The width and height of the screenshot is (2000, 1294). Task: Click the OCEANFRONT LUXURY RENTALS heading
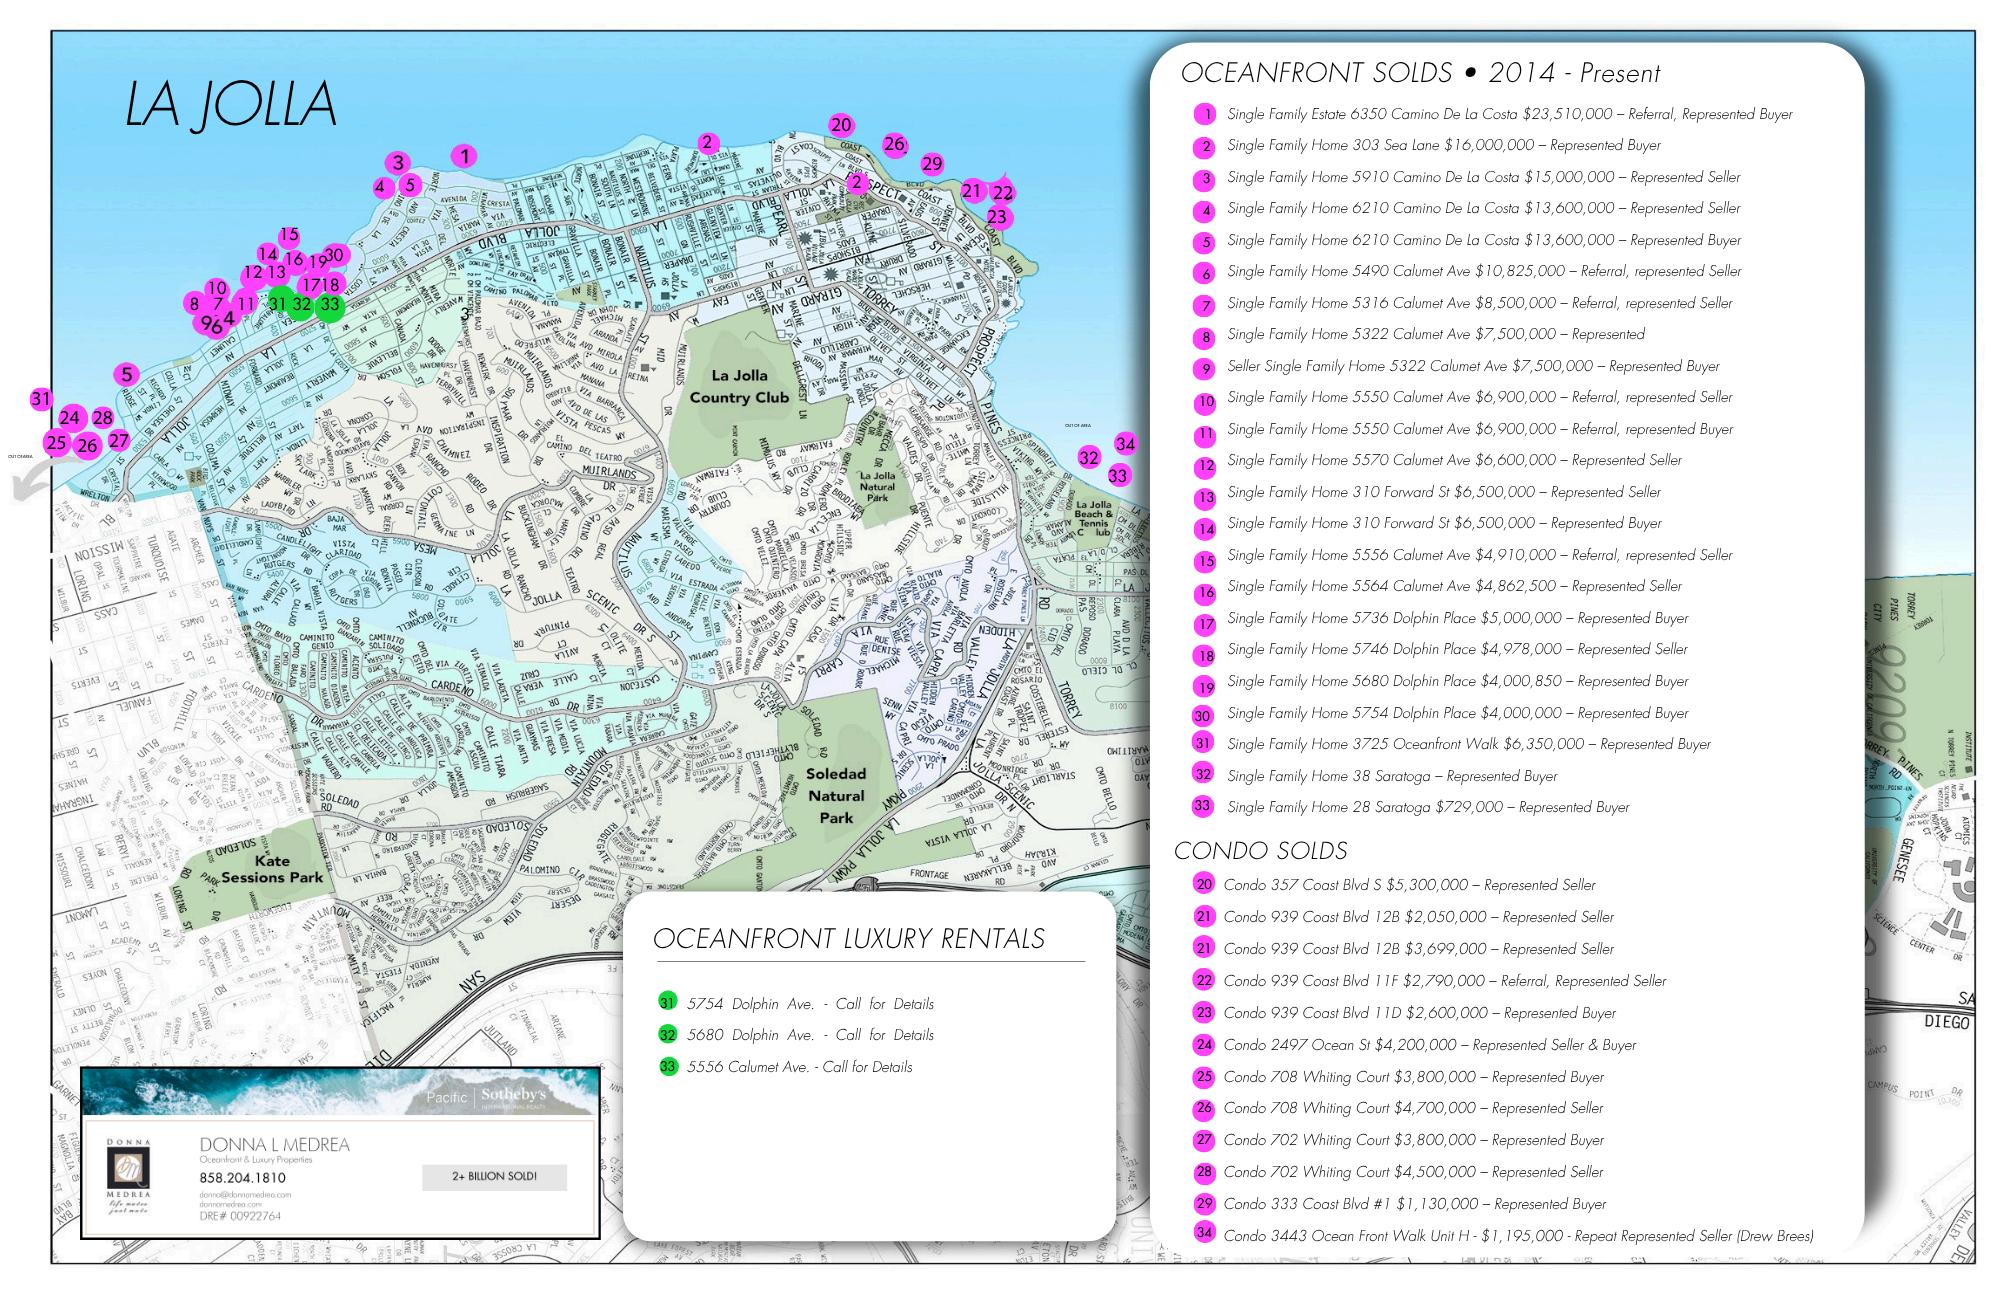848,939
